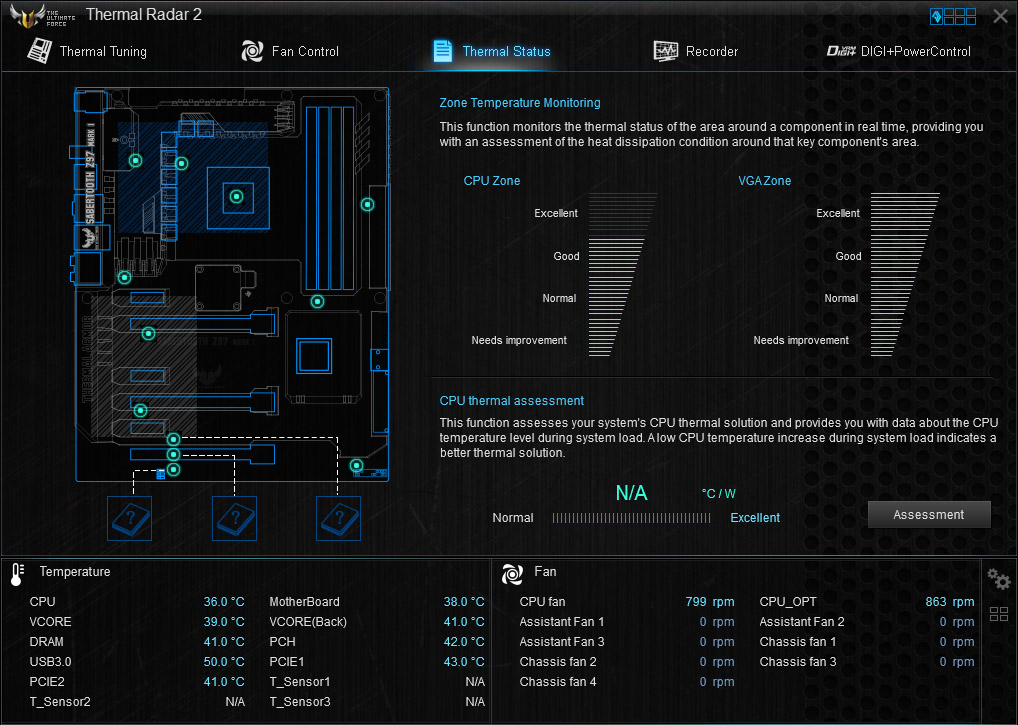This screenshot has width=1018, height=725.
Task: Click the left question-mark hard drive icon
Action: pyautogui.click(x=129, y=518)
